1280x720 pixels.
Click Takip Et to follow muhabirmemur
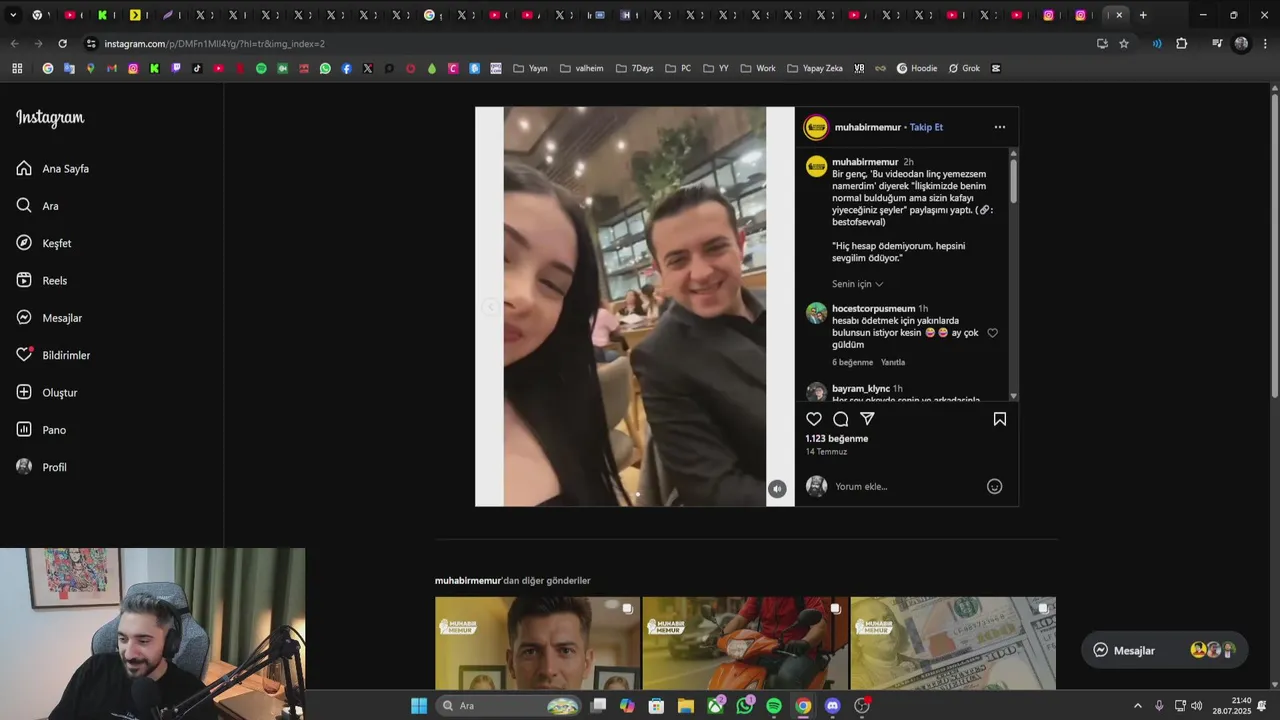pos(926,127)
